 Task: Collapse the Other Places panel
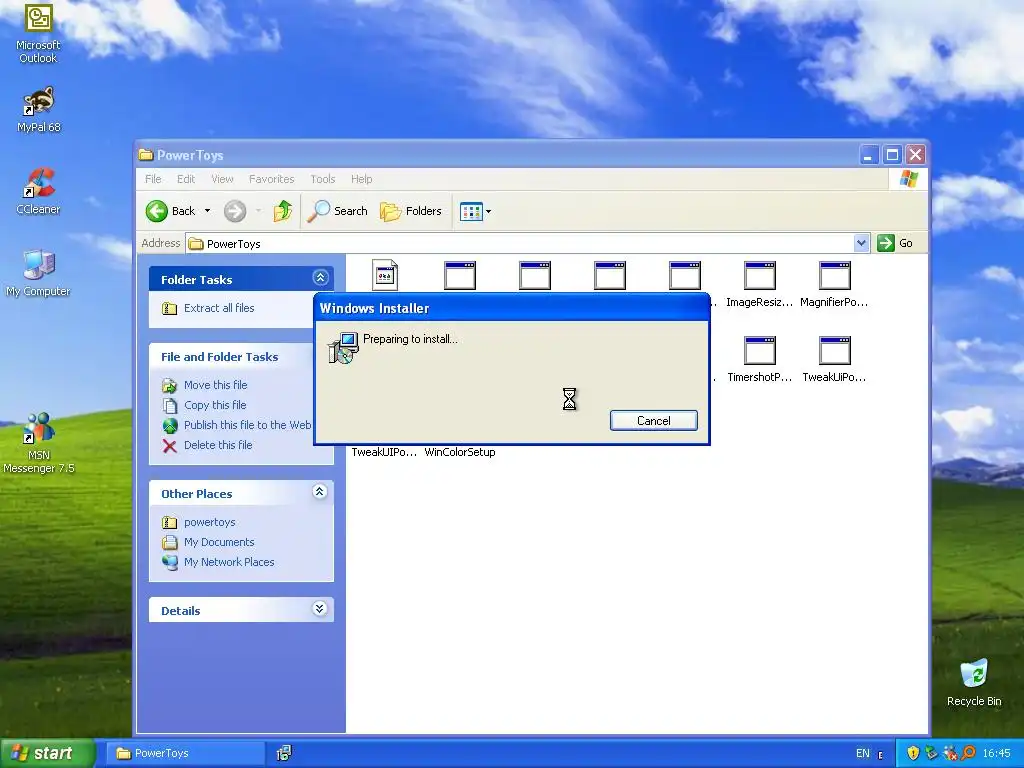pyautogui.click(x=320, y=492)
